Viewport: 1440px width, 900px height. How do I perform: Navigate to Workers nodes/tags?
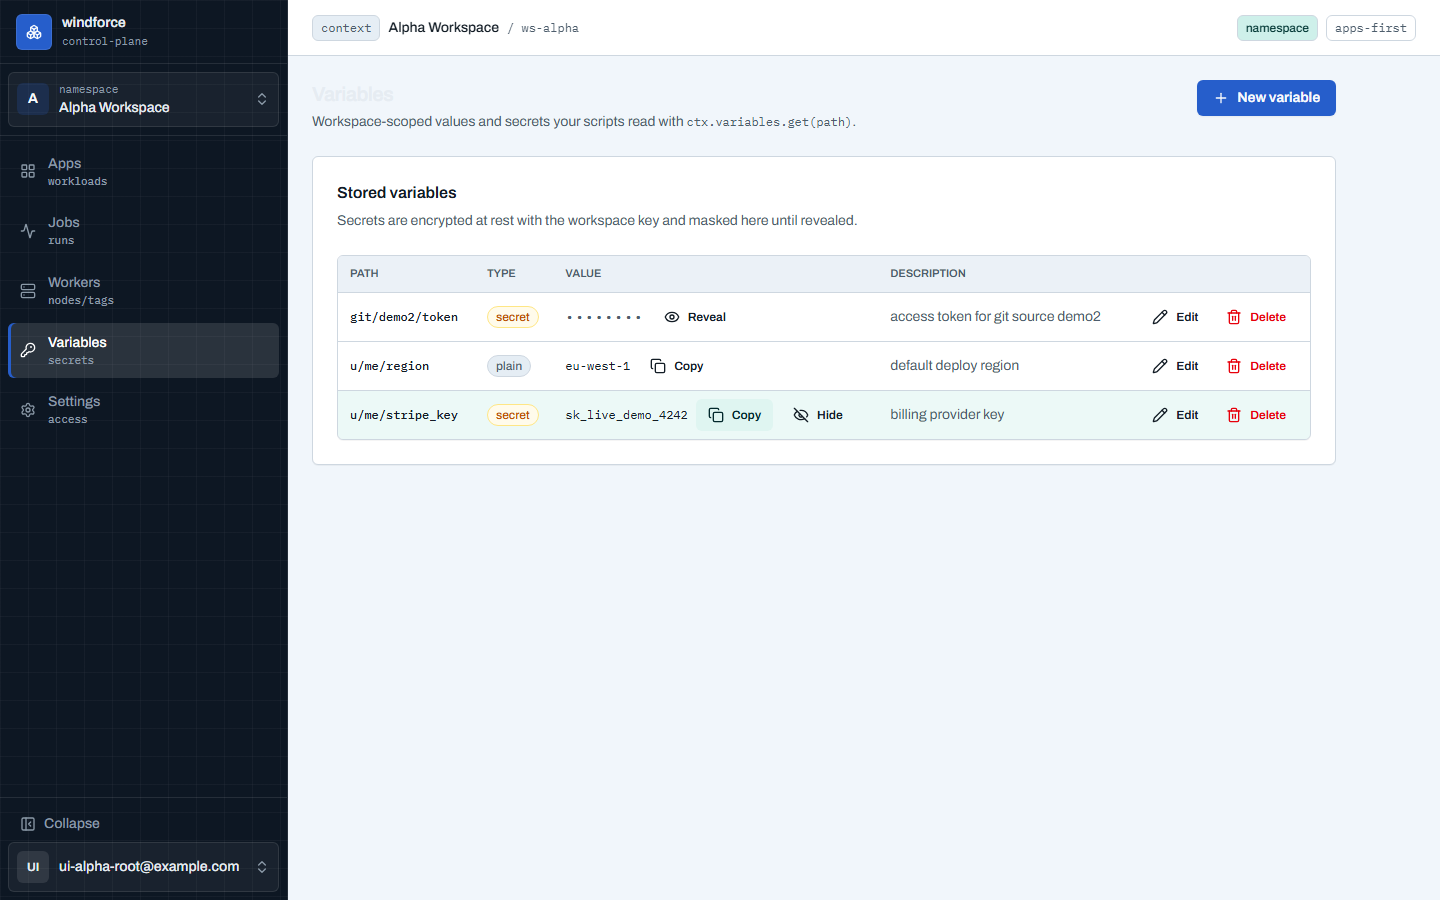pyautogui.click(x=143, y=291)
